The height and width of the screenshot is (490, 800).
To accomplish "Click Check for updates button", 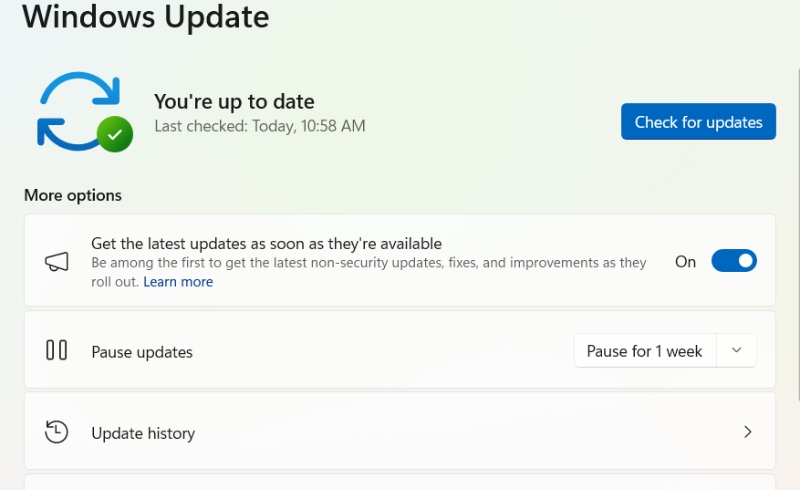I will [x=698, y=121].
